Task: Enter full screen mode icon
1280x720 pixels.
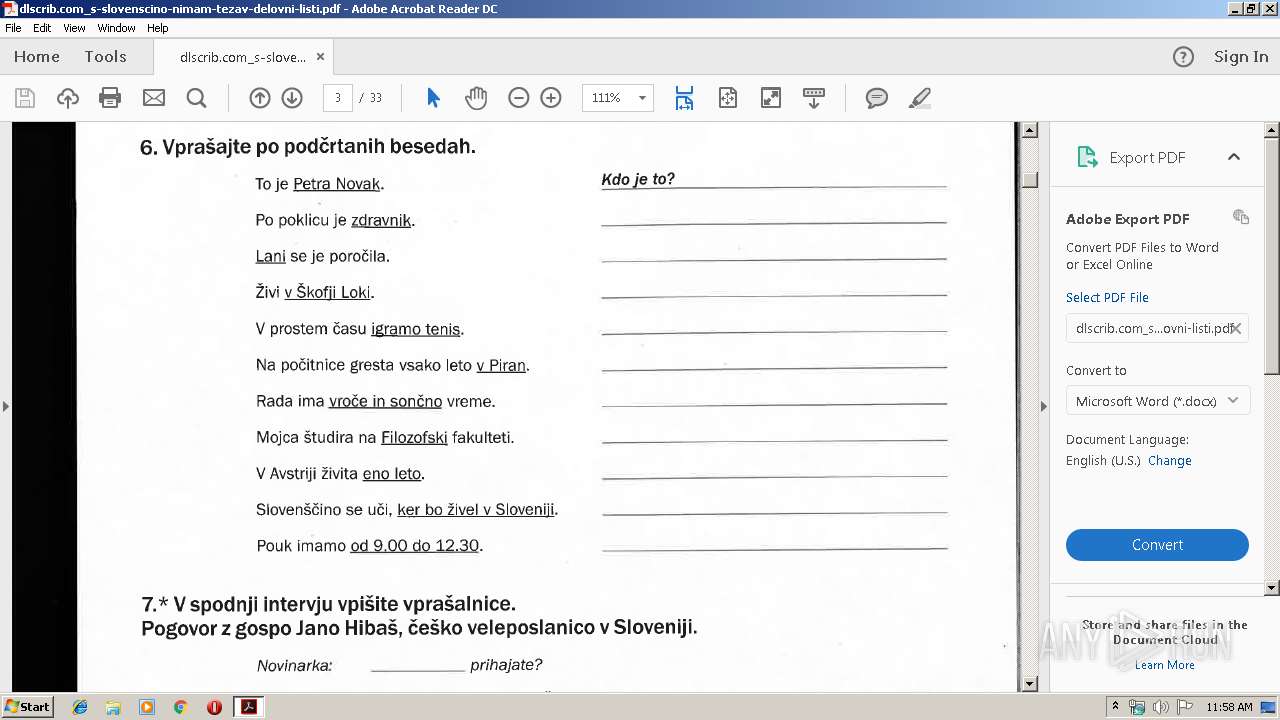Action: [771, 98]
